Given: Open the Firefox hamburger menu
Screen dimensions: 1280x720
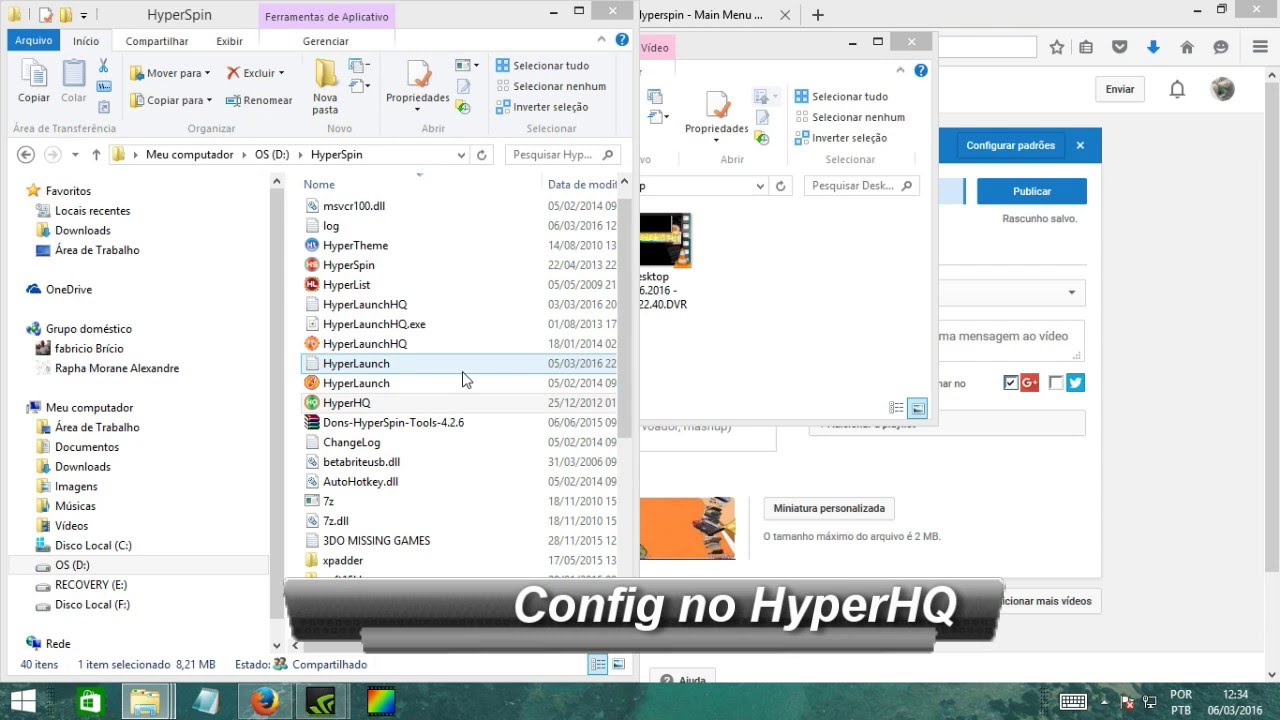Looking at the screenshot, I should point(1260,47).
